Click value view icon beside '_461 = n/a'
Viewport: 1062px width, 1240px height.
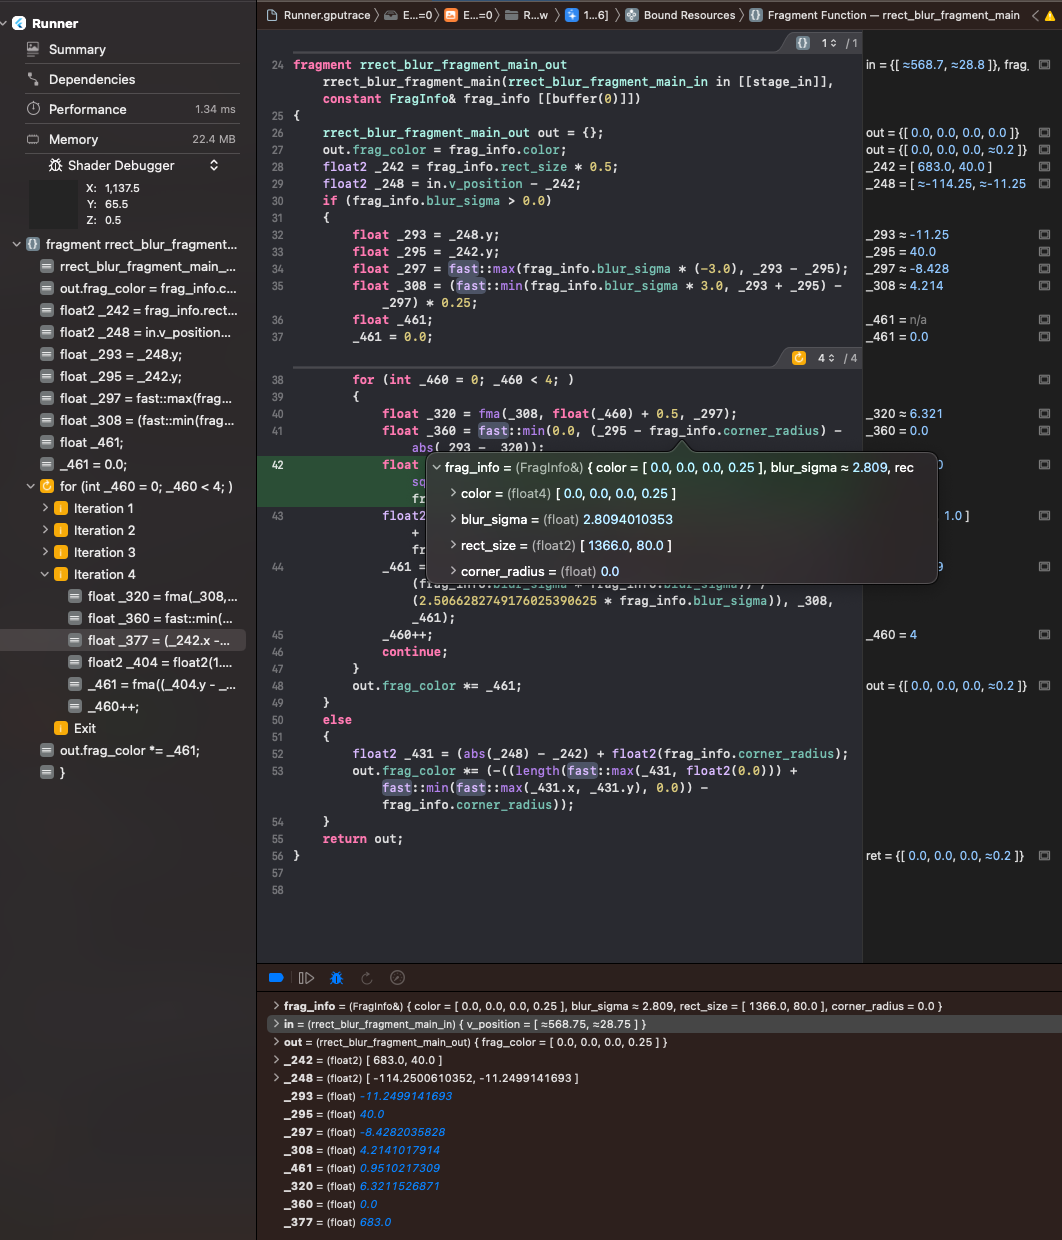1044,320
